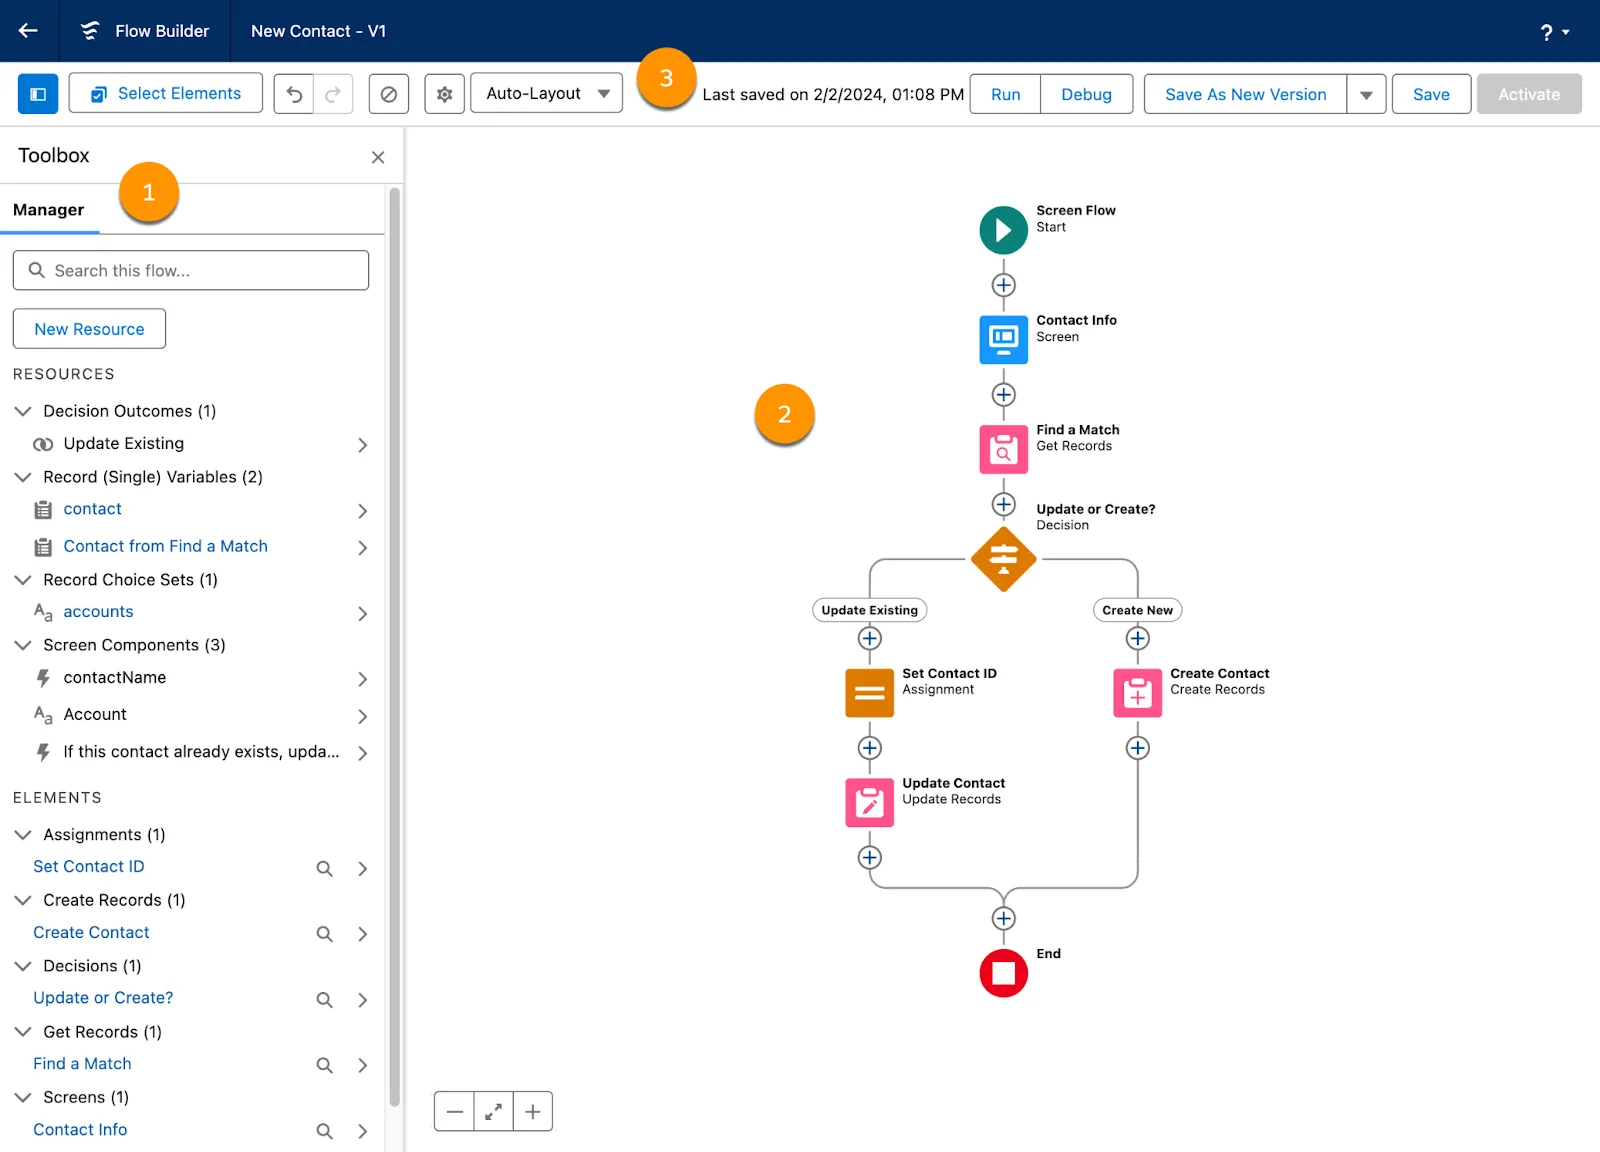Open the Help menu dropdown

coord(1553,31)
